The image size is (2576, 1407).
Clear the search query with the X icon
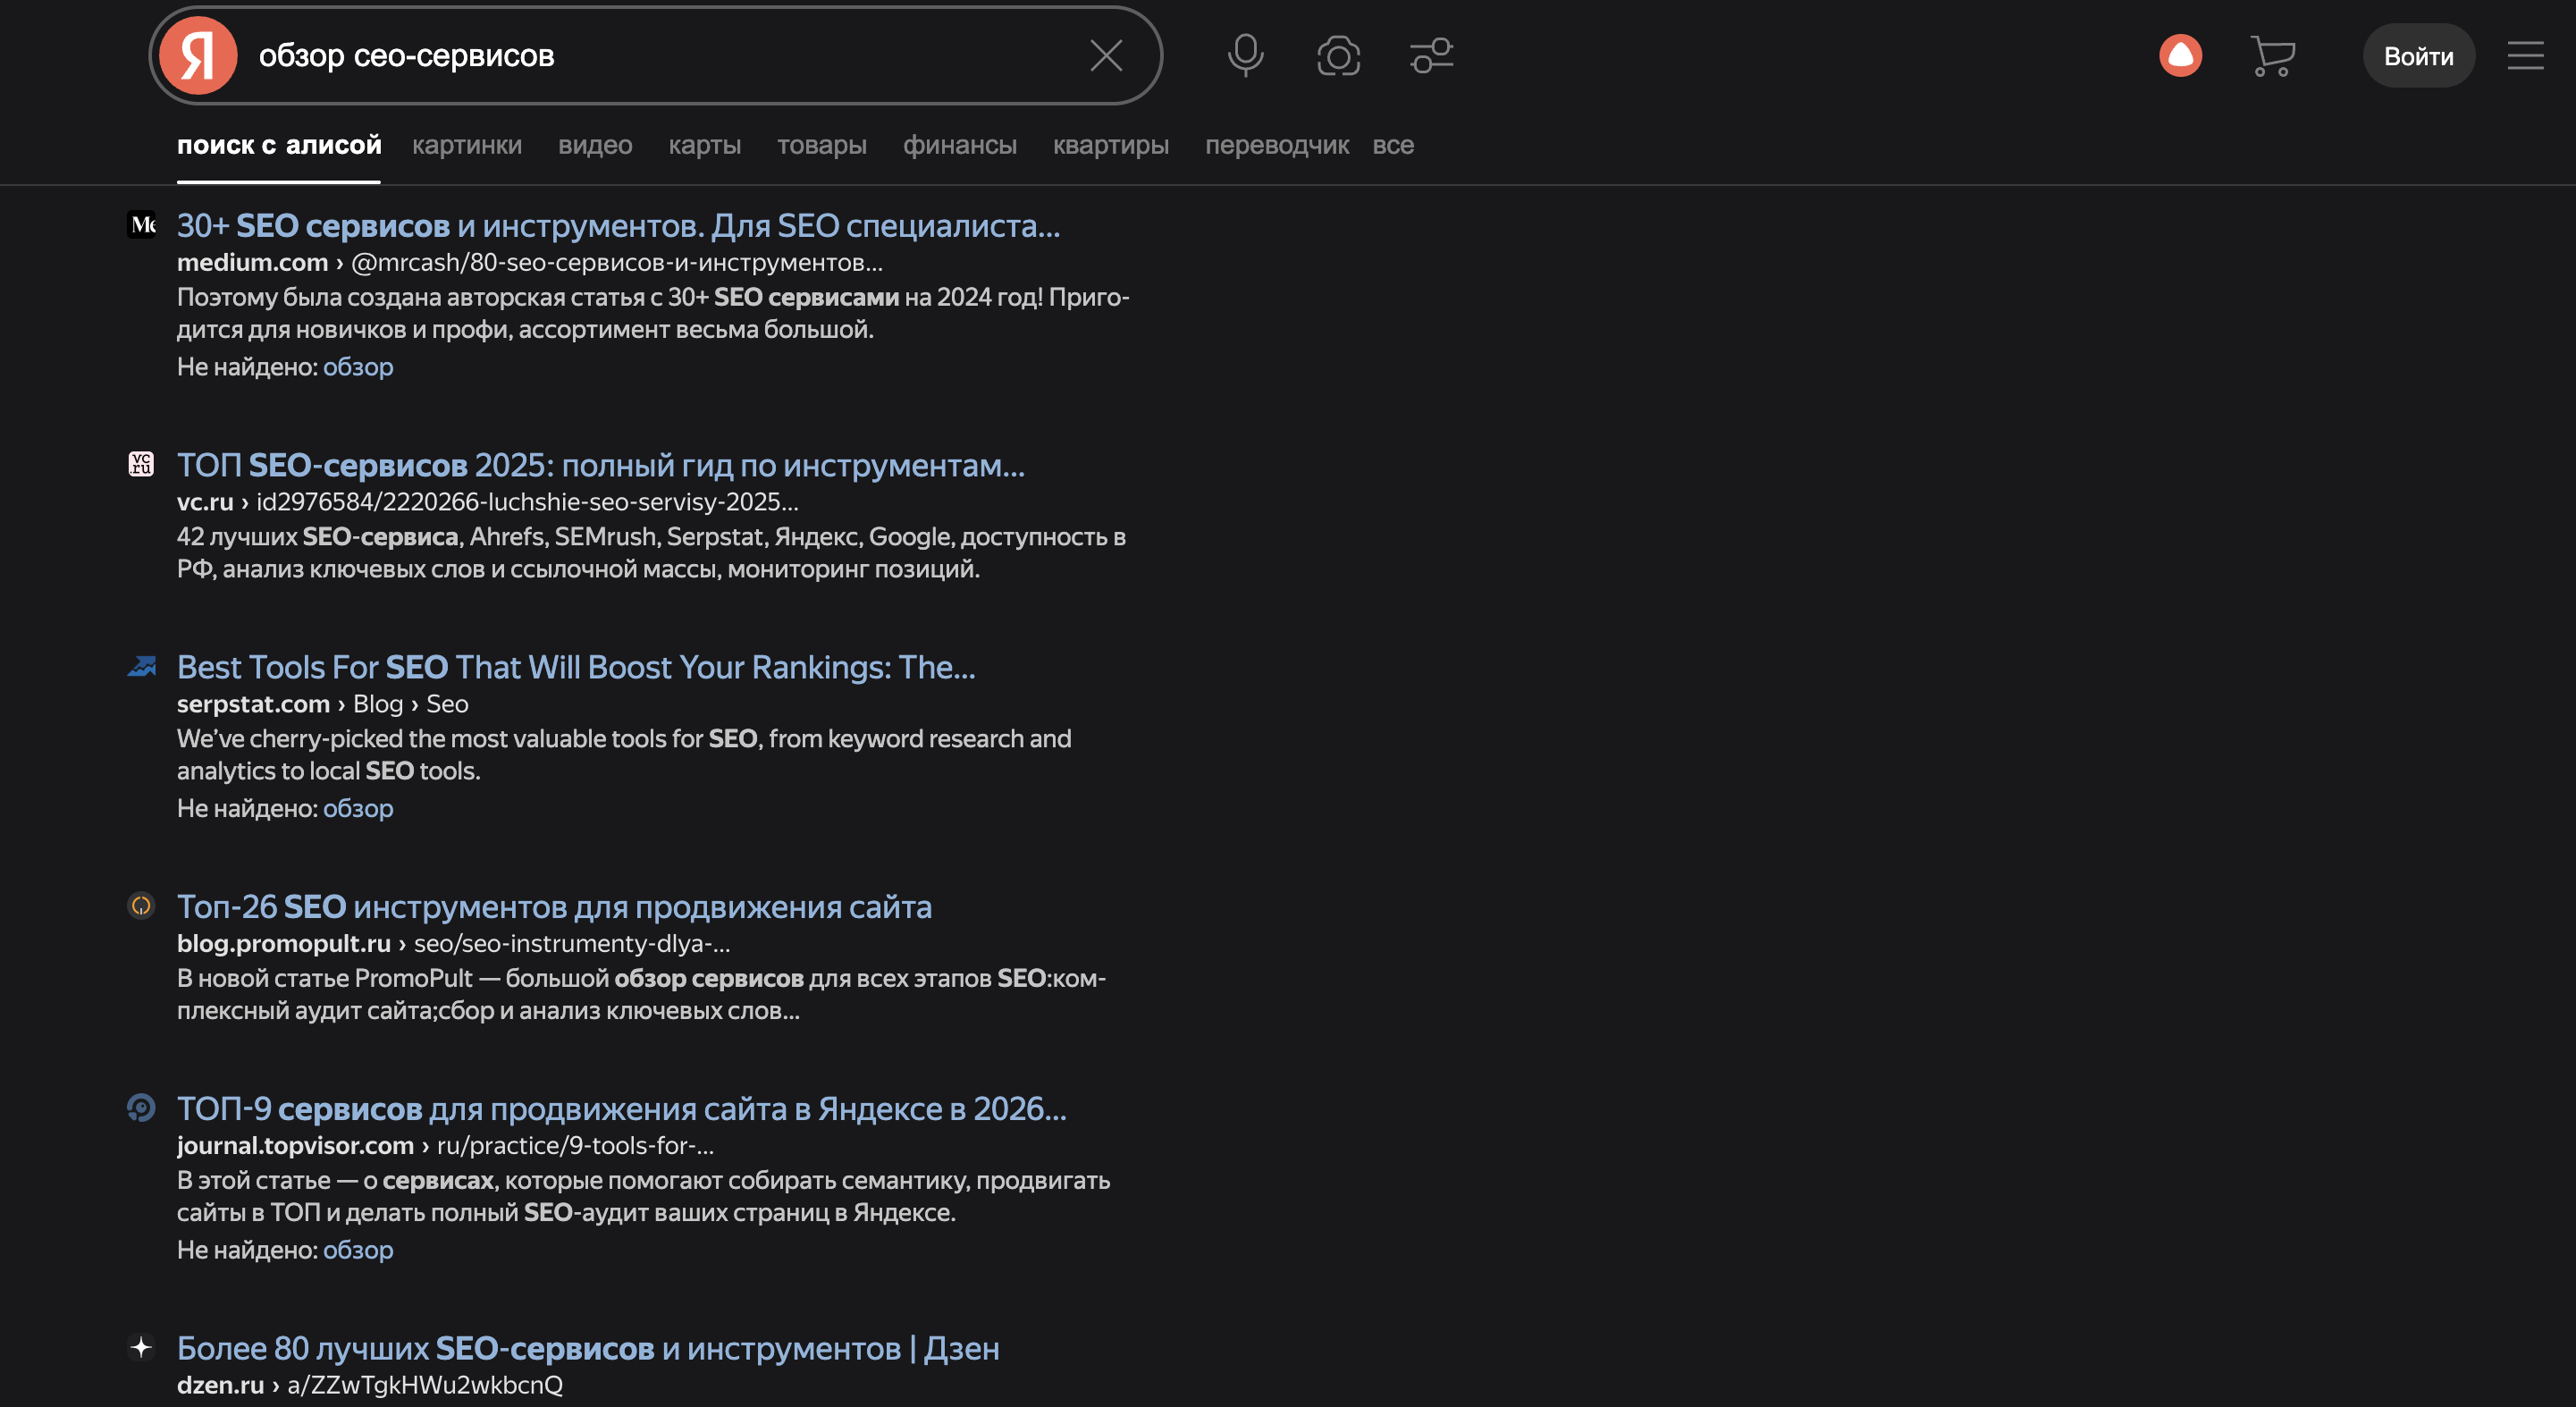[x=1105, y=56]
